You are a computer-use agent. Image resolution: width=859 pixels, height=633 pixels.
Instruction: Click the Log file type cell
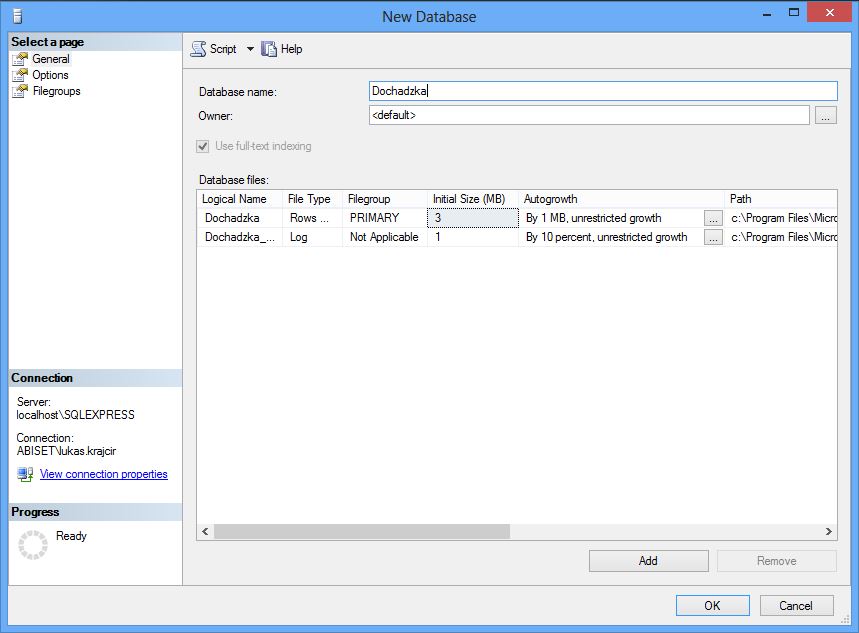click(312, 237)
